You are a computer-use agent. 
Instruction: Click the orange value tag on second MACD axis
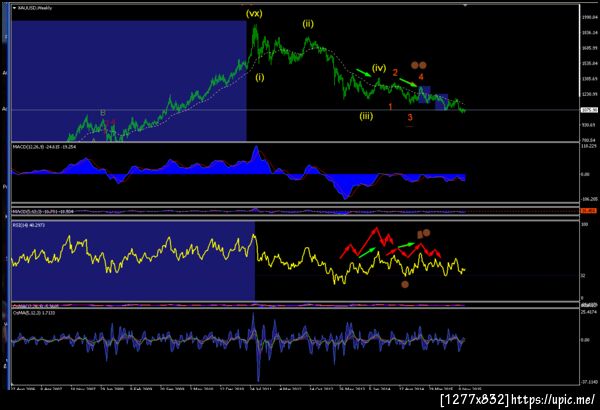point(589,211)
